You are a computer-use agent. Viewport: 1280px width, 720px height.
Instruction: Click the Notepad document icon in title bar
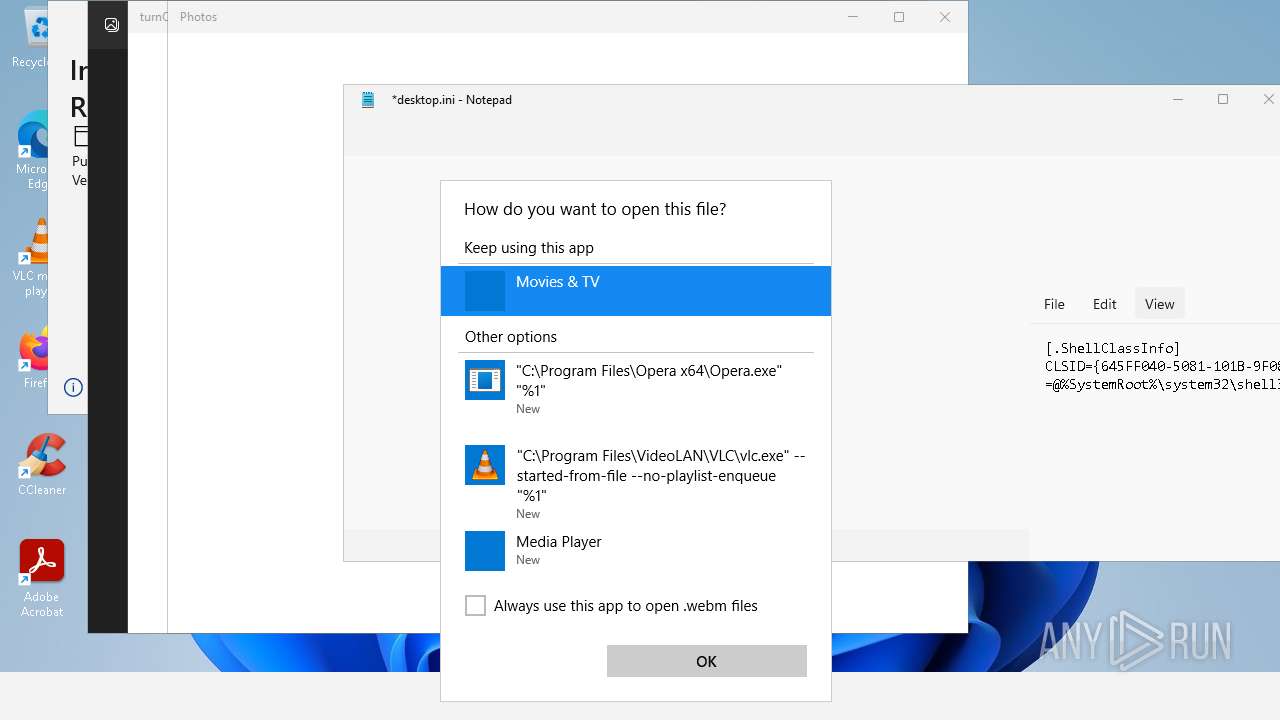point(368,100)
